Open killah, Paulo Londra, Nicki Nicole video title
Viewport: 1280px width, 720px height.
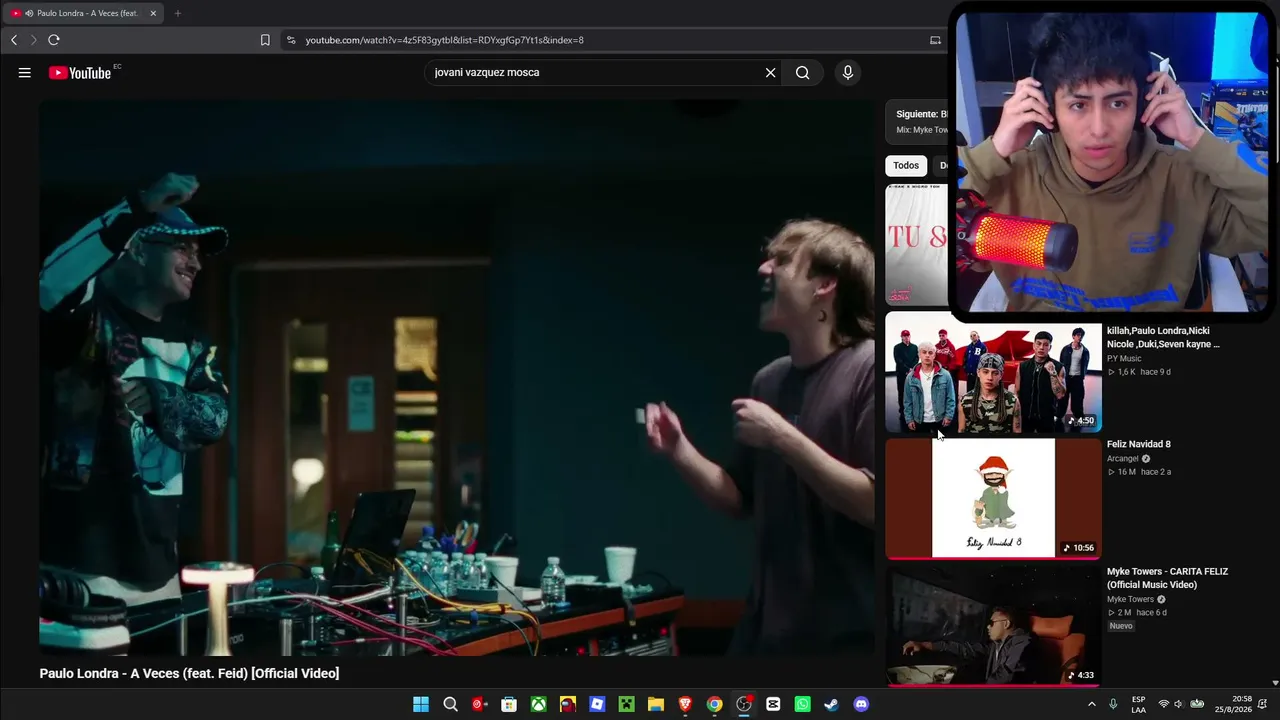[x=1163, y=337]
